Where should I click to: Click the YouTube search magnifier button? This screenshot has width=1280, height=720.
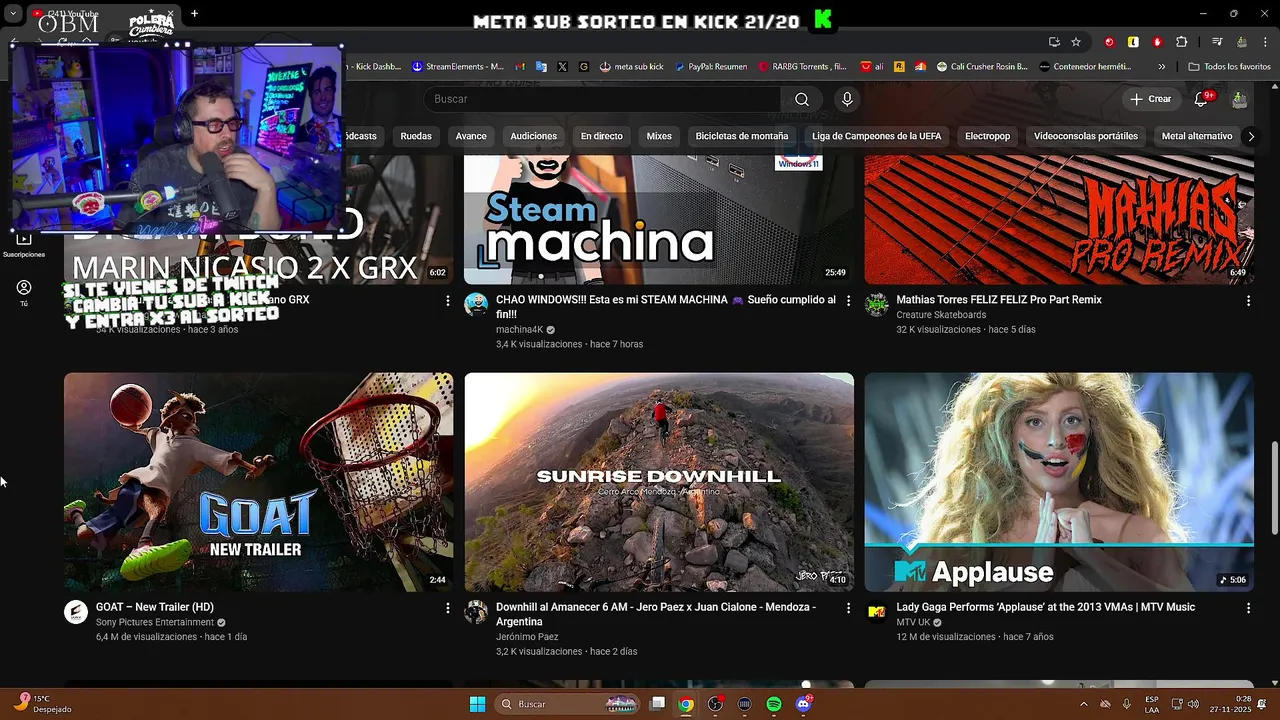tap(802, 99)
